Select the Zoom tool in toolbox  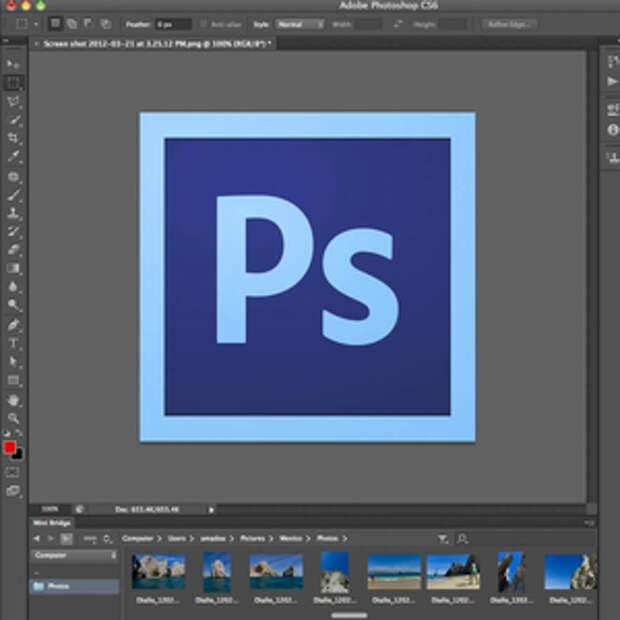click(x=13, y=418)
